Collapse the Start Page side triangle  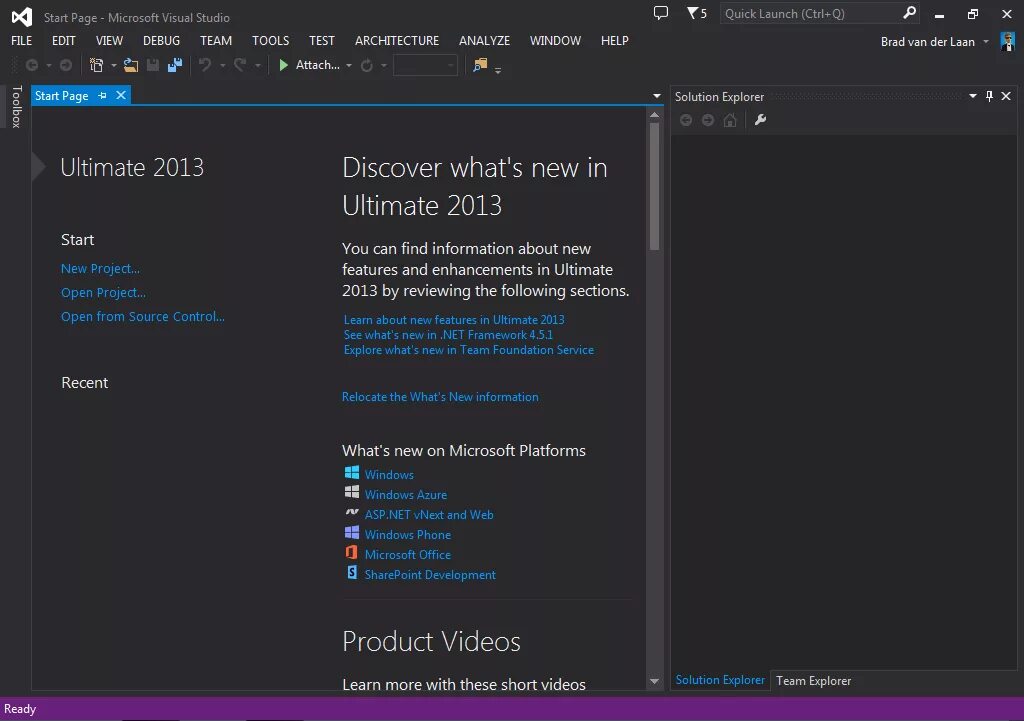click(39, 167)
